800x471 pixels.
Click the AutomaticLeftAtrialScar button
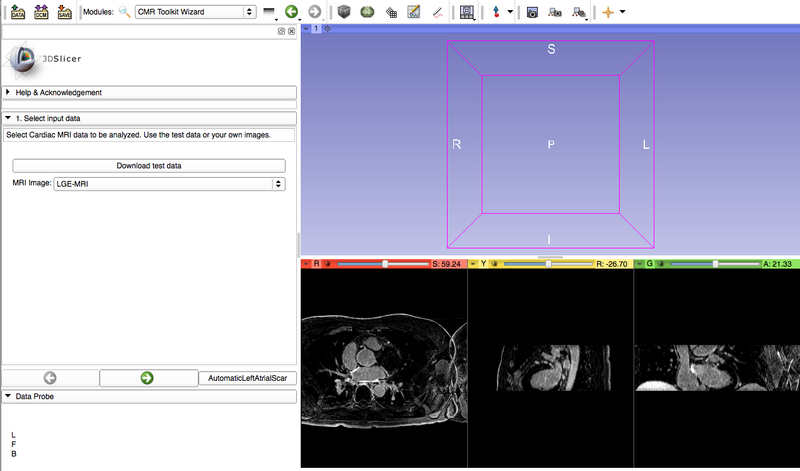coord(247,378)
